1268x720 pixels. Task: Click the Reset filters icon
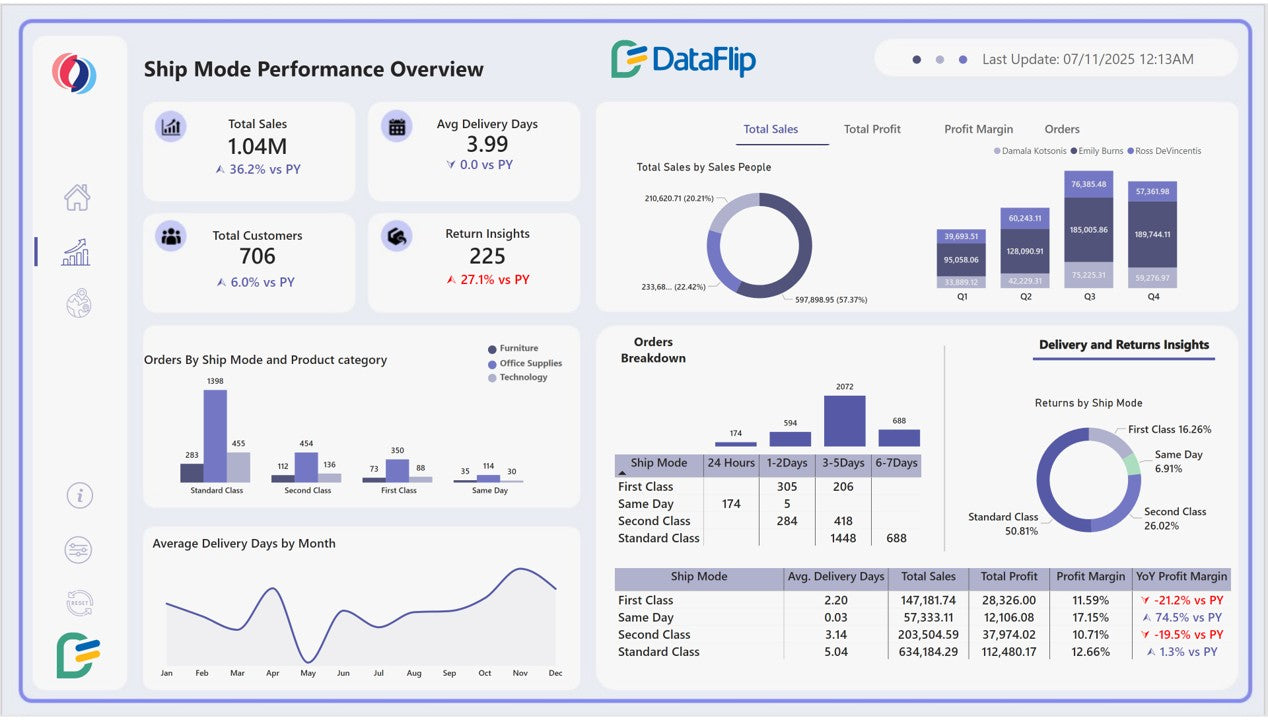tap(78, 602)
